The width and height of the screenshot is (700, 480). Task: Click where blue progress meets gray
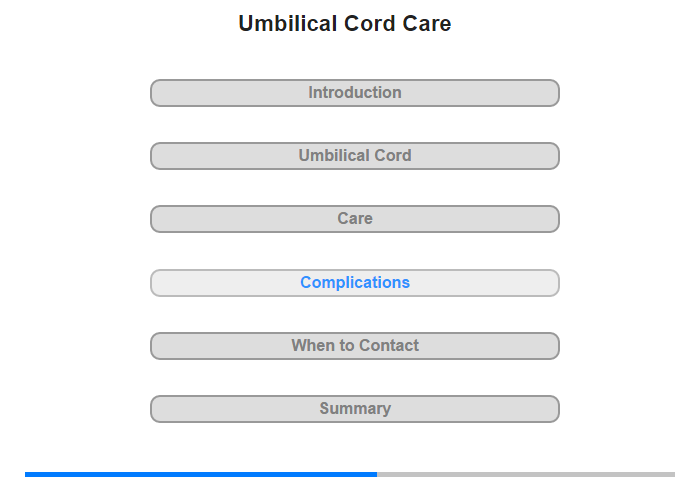pyautogui.click(x=377, y=474)
